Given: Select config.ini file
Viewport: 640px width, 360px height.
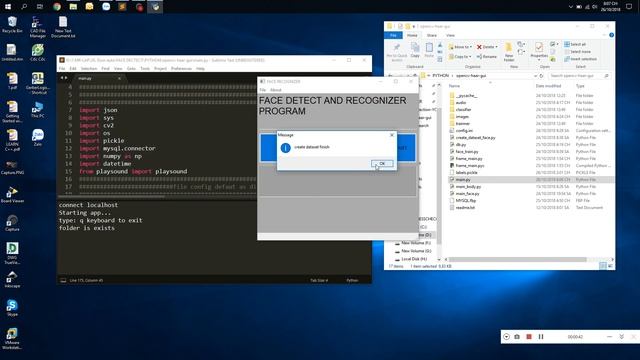Looking at the screenshot, I should pyautogui.click(x=464, y=131).
